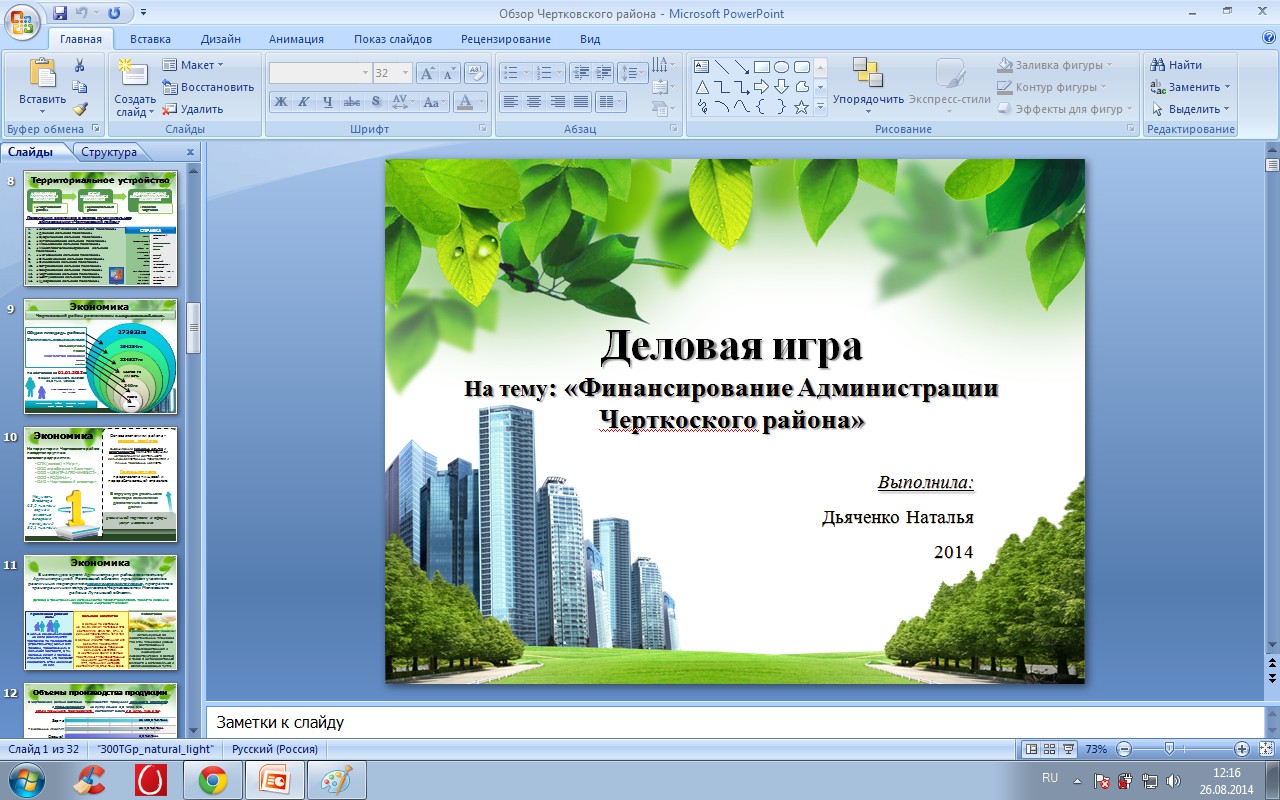Toggle bold formatting (Ж)

pos(281,102)
